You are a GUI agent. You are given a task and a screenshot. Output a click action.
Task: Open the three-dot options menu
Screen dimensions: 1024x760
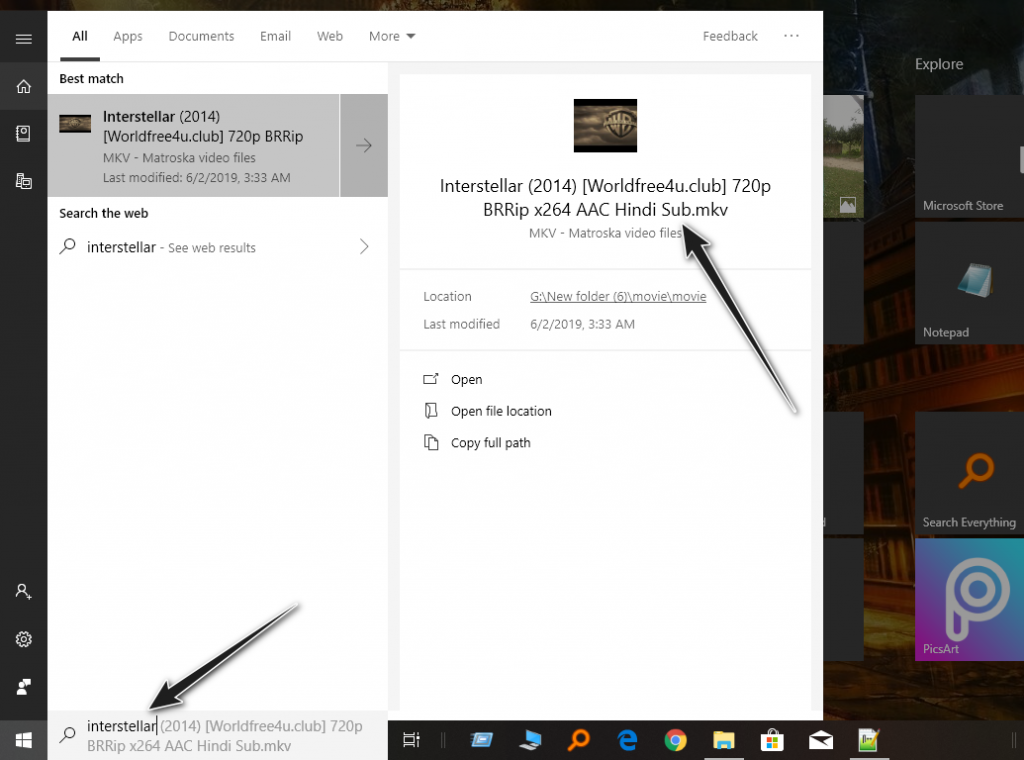pyautogui.click(x=791, y=36)
